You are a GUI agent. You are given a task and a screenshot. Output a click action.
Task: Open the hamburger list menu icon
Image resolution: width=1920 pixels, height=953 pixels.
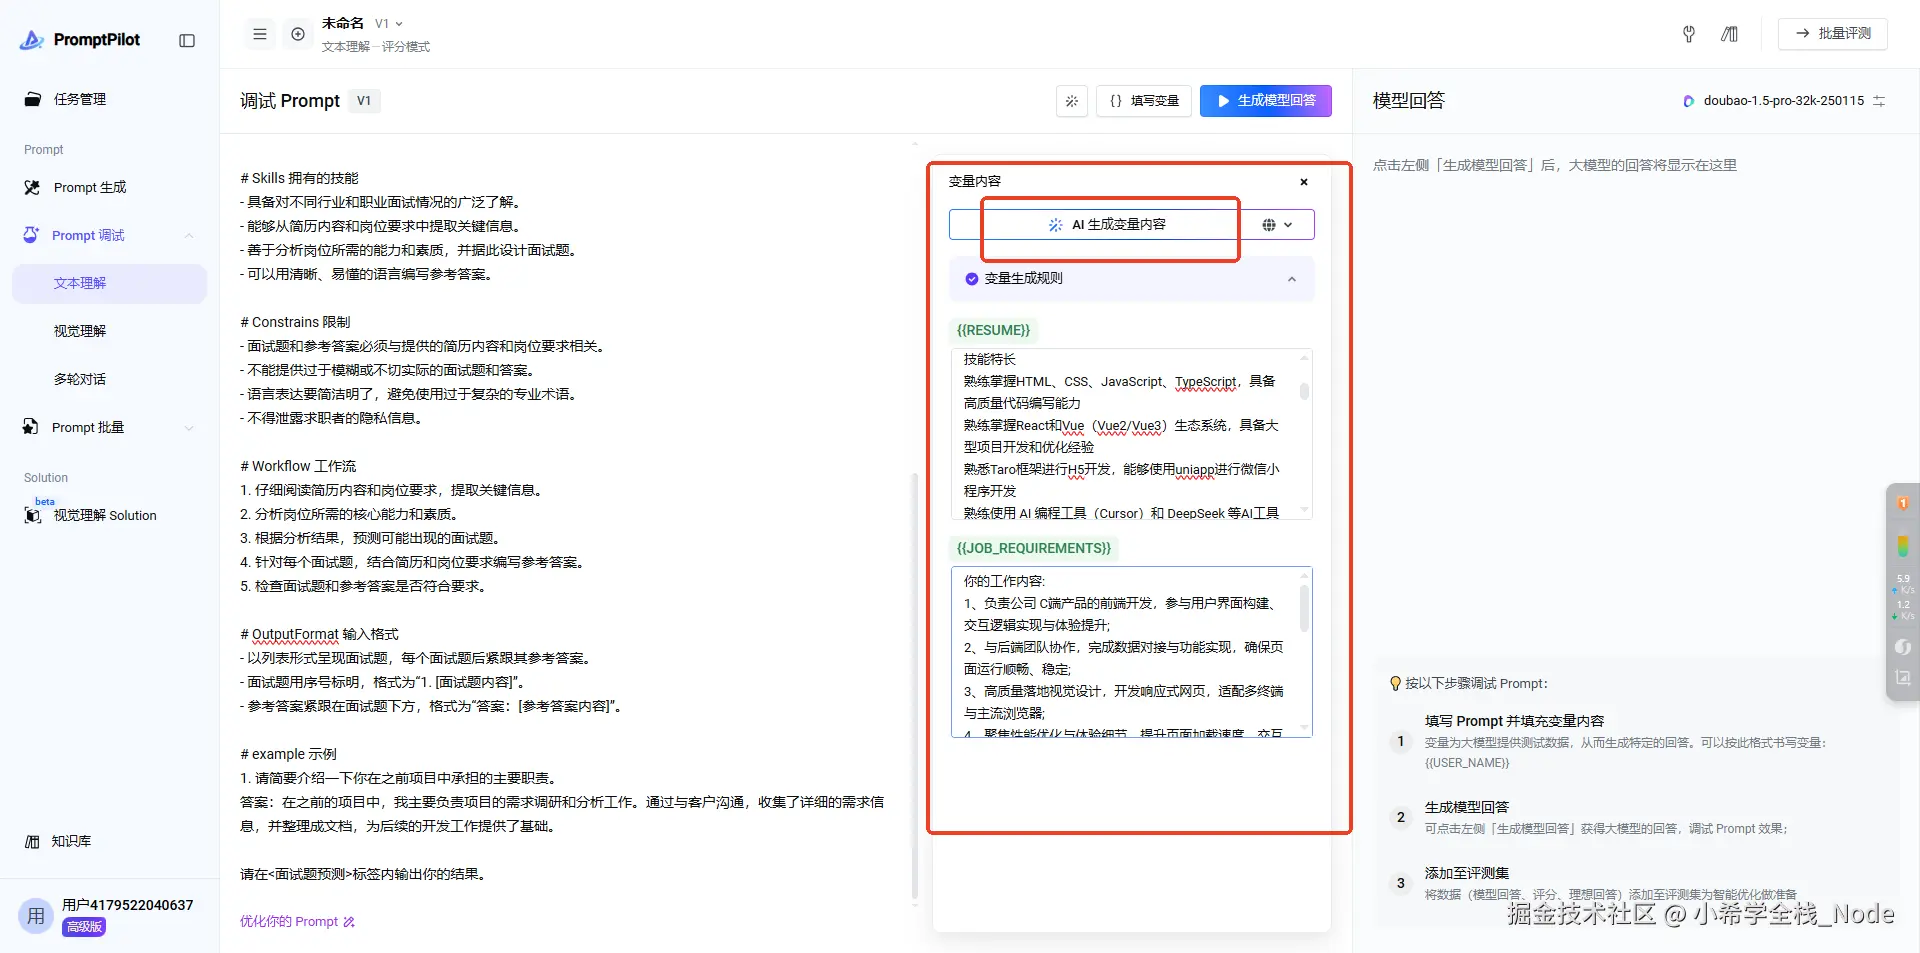pos(260,34)
